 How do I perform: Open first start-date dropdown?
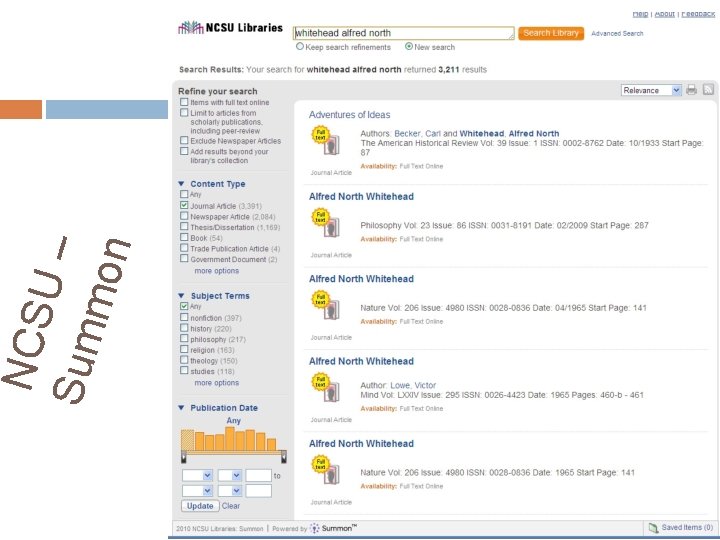tap(197, 476)
